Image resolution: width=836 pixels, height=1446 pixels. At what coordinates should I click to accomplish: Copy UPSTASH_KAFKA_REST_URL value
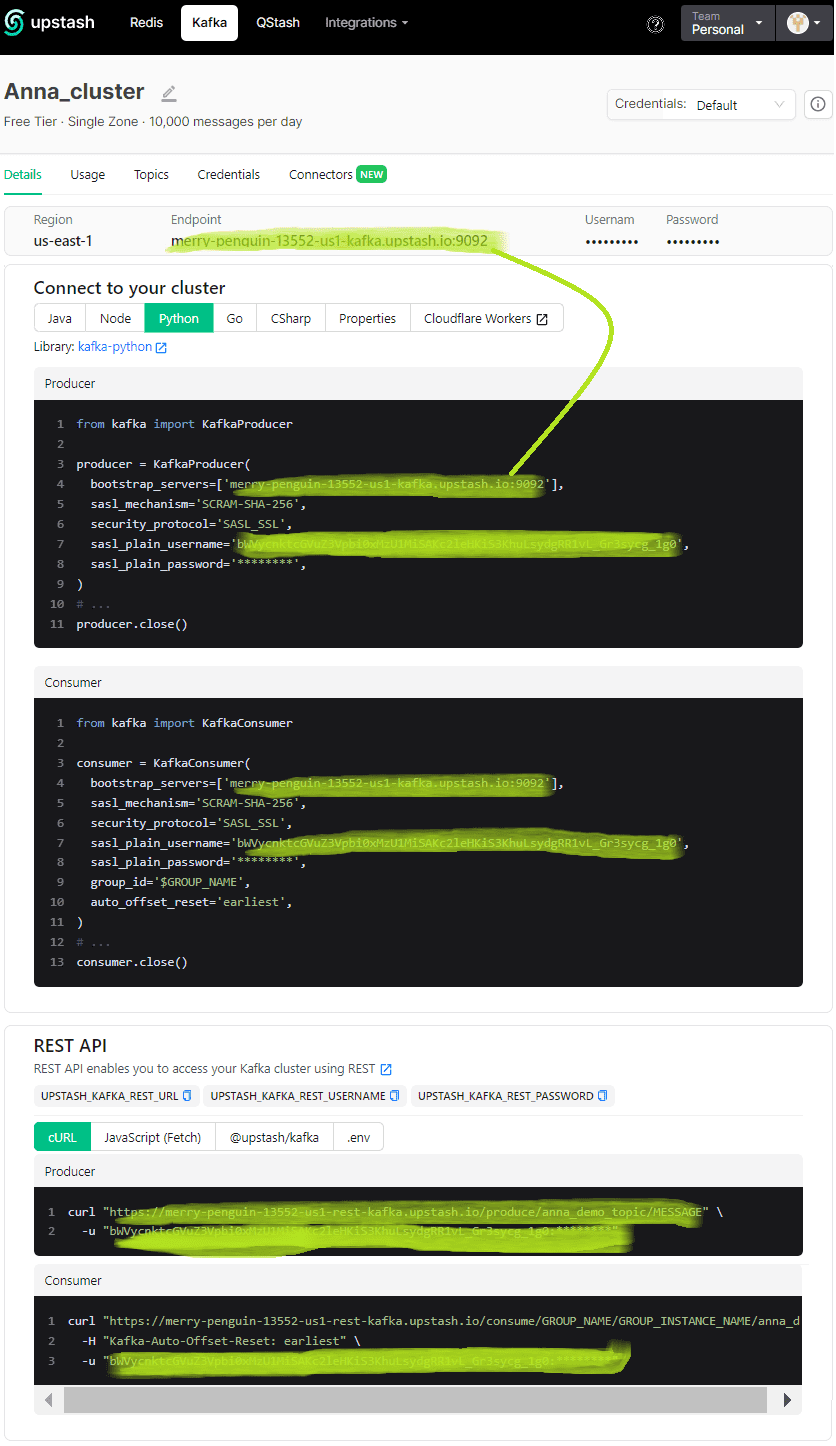187,1096
